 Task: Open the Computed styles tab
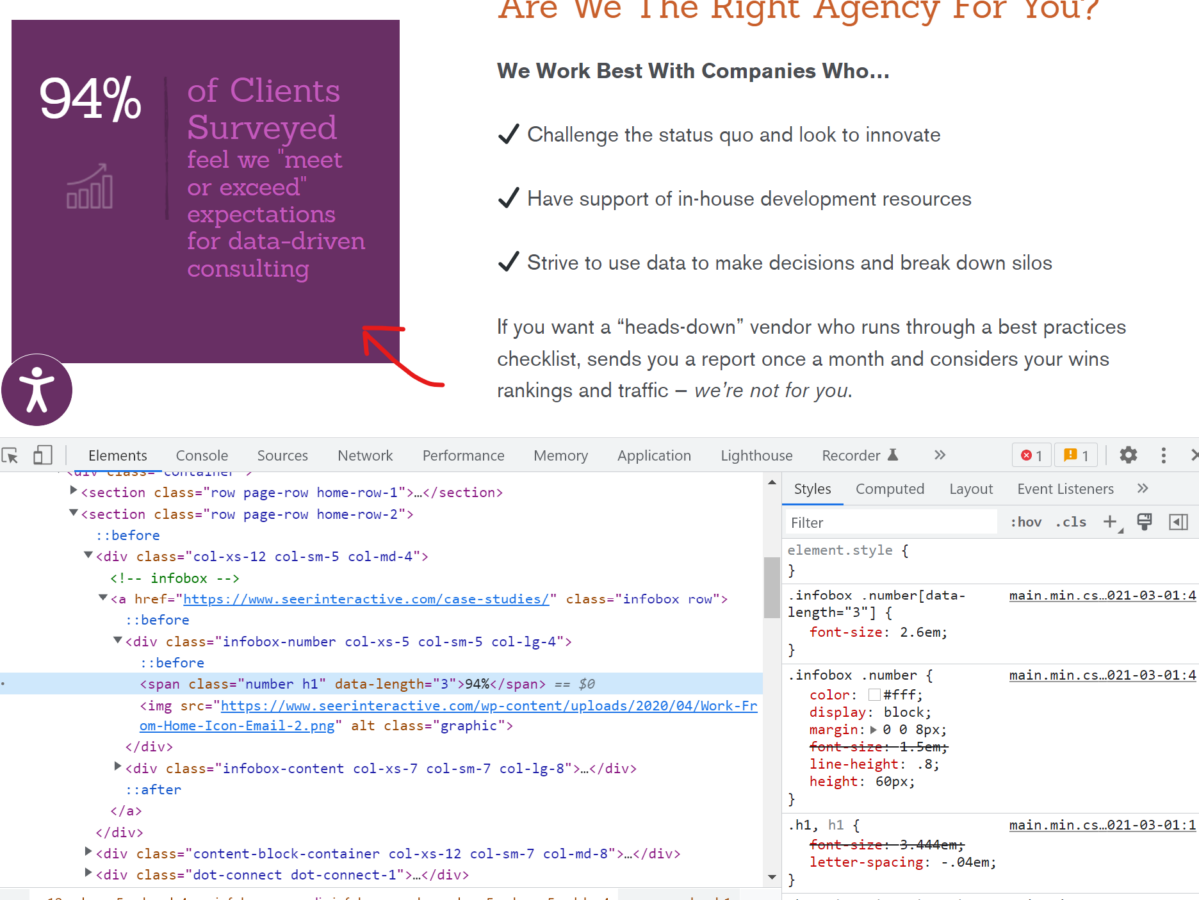pos(889,488)
